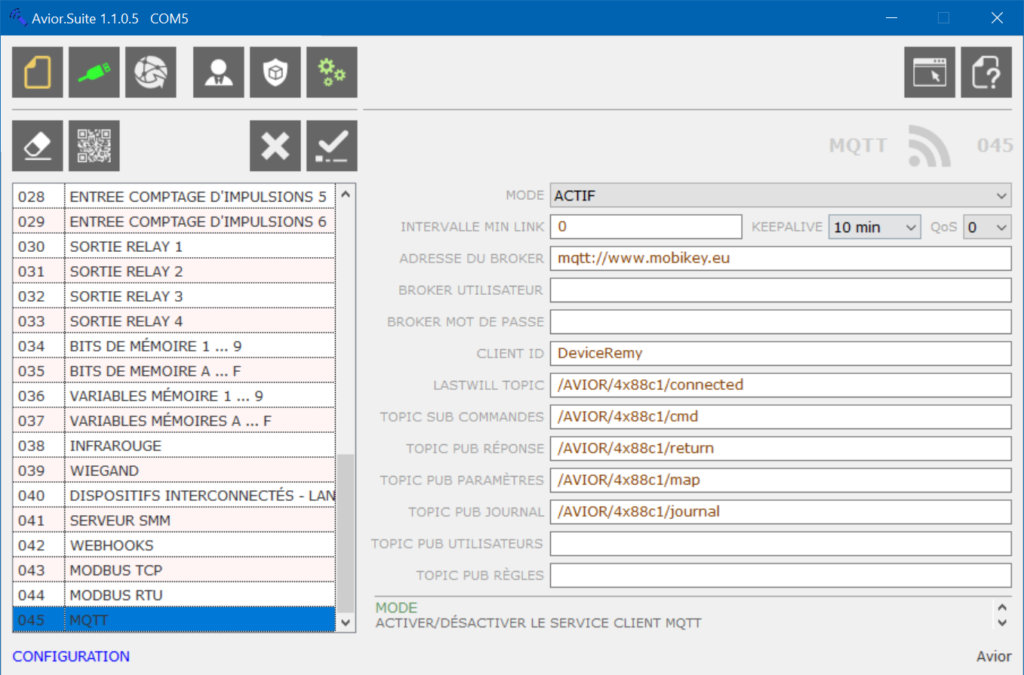Open the QoS dropdown

pyautogui.click(x=987, y=227)
